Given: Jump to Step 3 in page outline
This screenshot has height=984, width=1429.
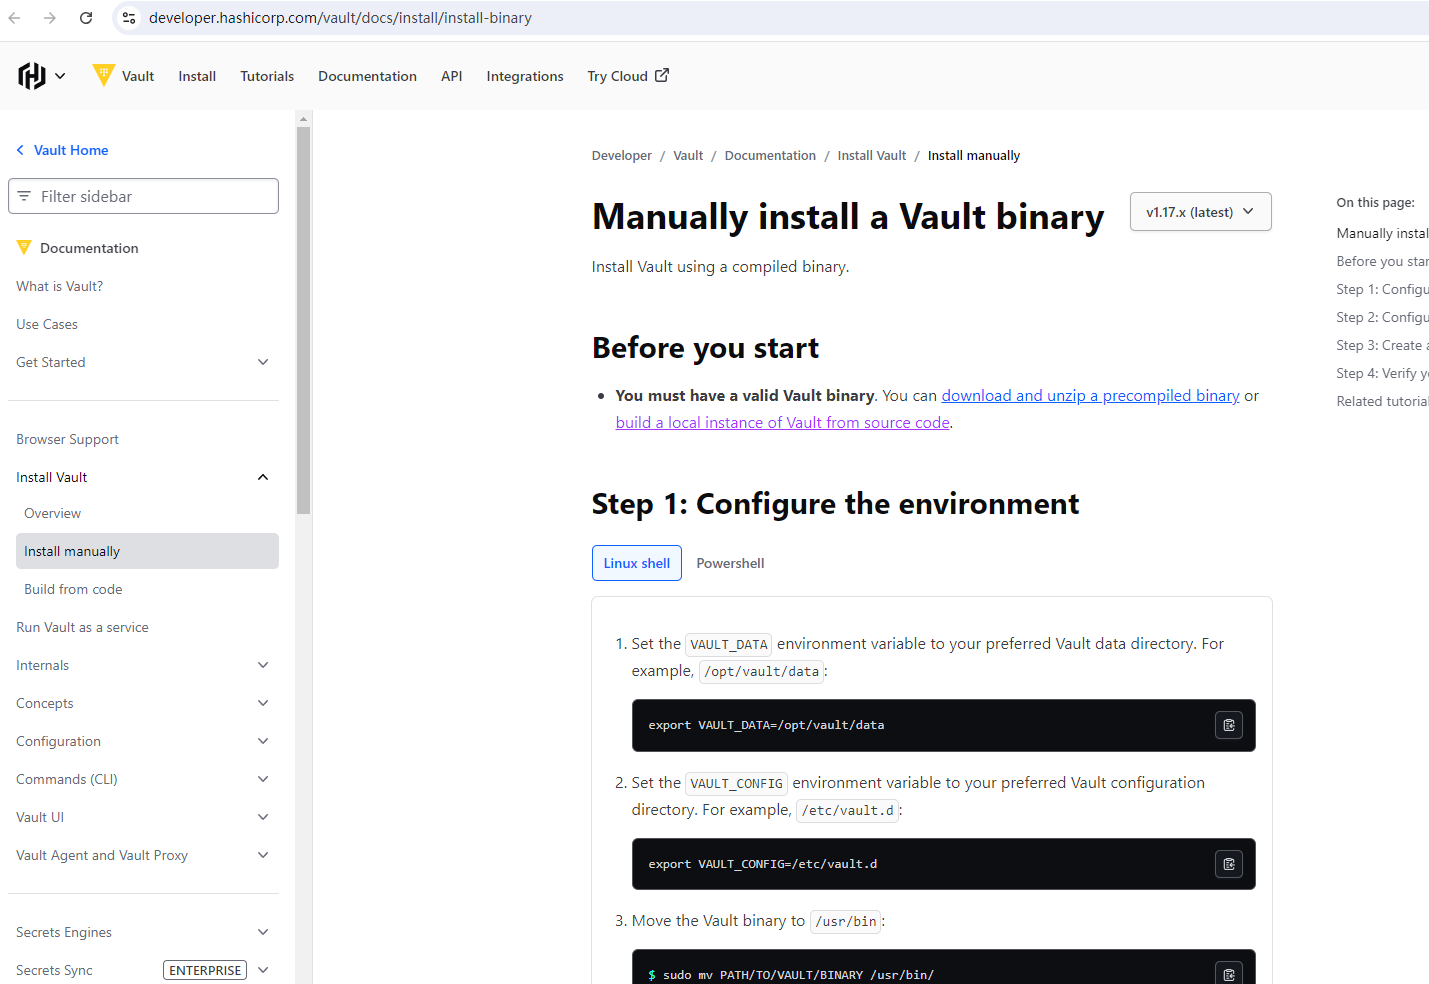Looking at the screenshot, I should click(1382, 345).
